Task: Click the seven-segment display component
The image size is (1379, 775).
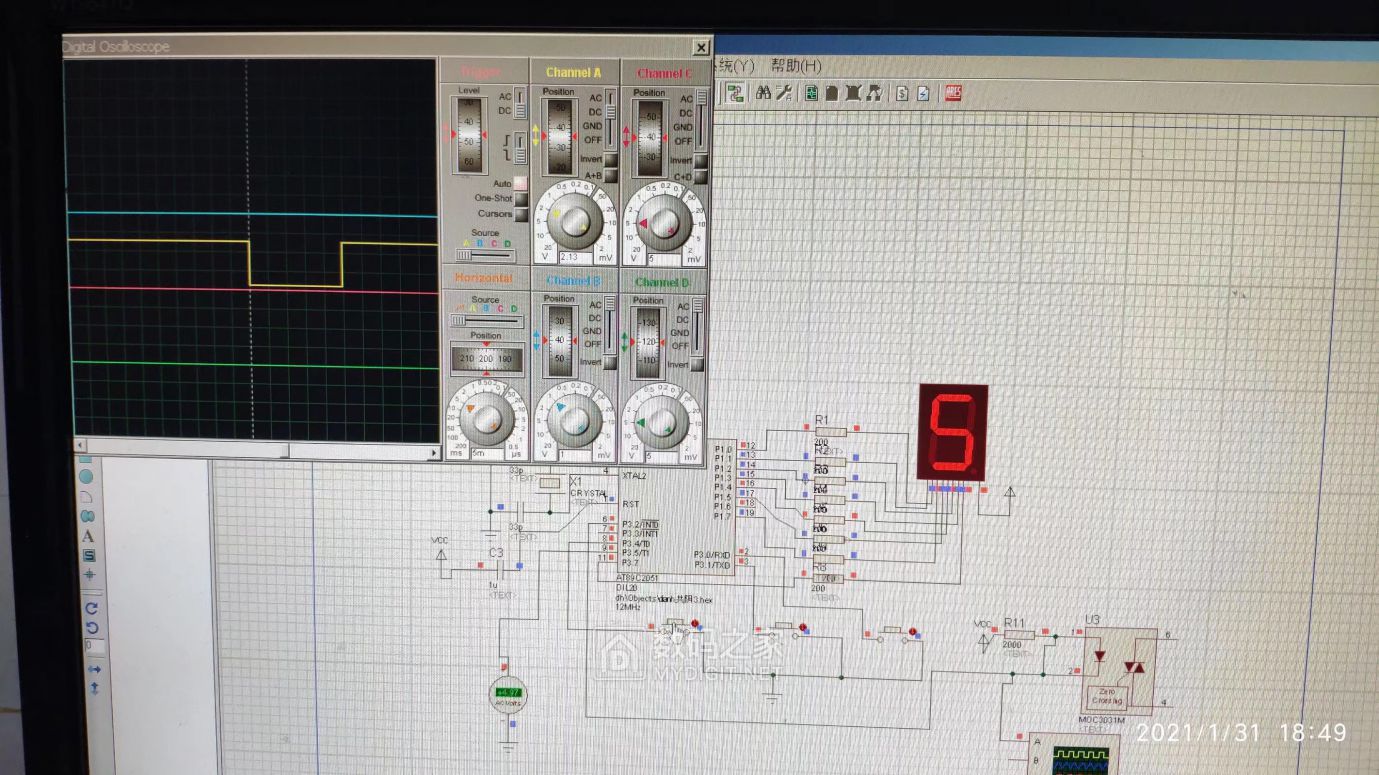Action: [952, 432]
